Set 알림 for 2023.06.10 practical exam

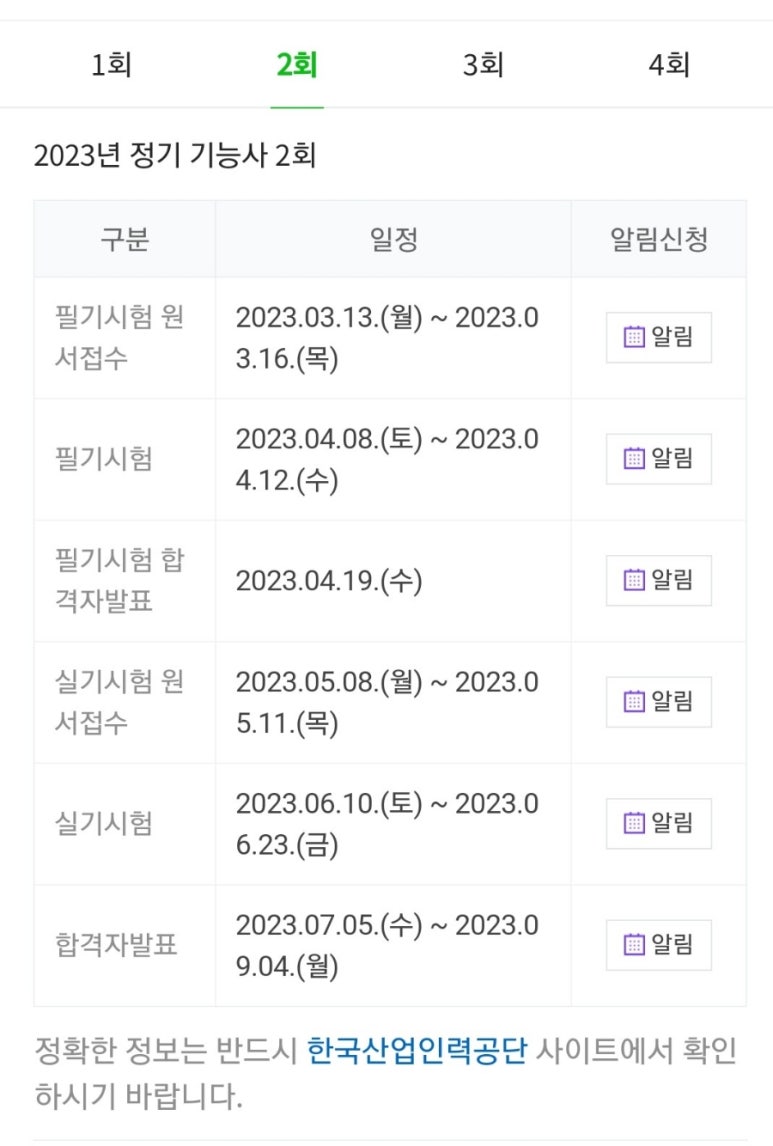tap(658, 823)
